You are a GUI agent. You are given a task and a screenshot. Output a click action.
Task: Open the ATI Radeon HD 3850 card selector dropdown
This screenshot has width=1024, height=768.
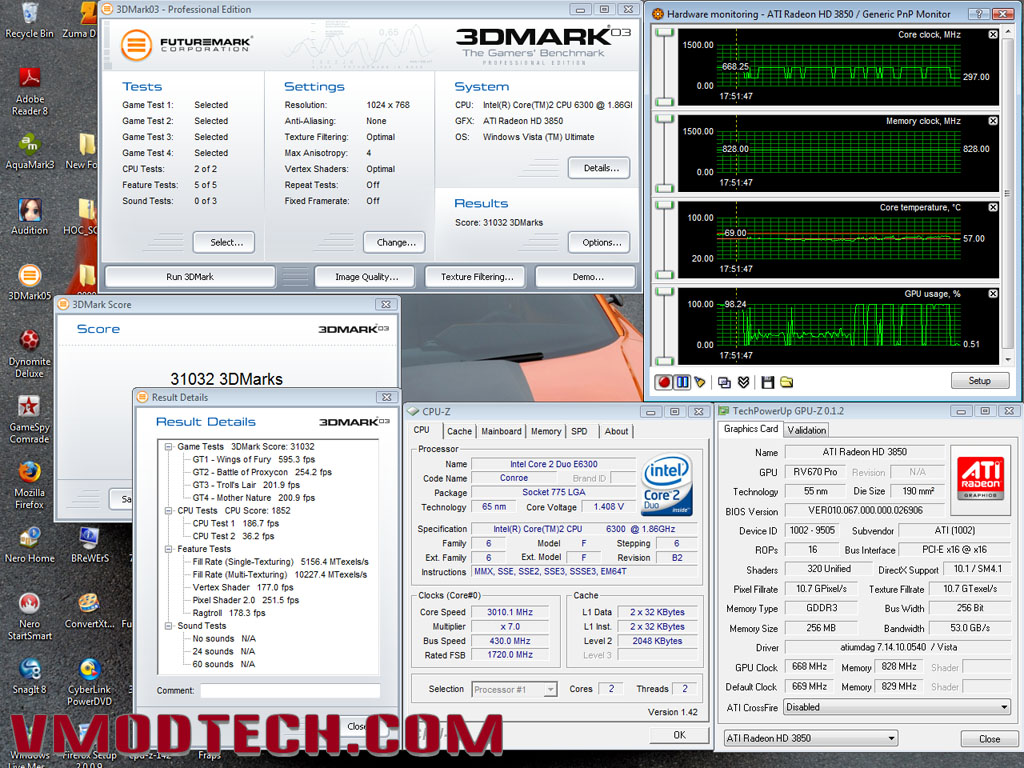click(810, 738)
